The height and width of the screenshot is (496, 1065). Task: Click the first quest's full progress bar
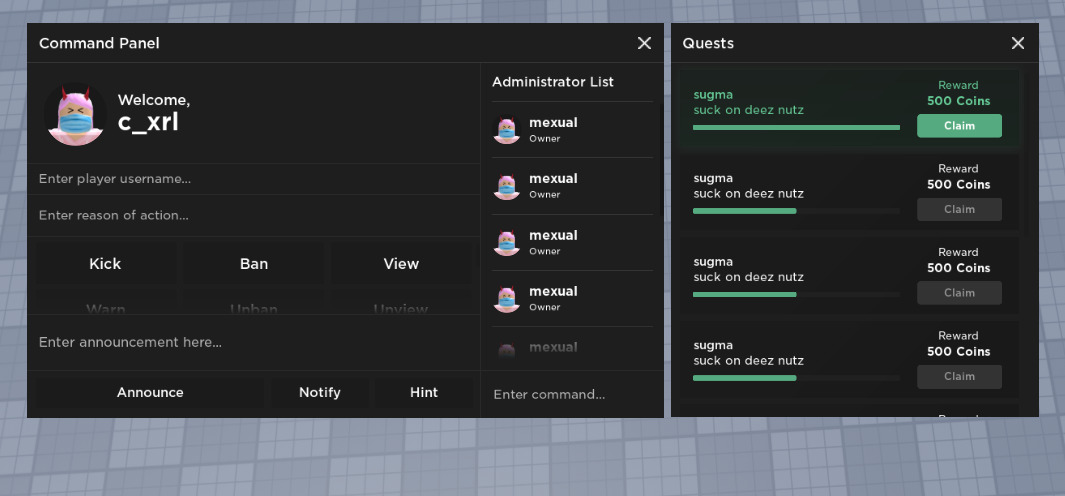pyautogui.click(x=796, y=128)
